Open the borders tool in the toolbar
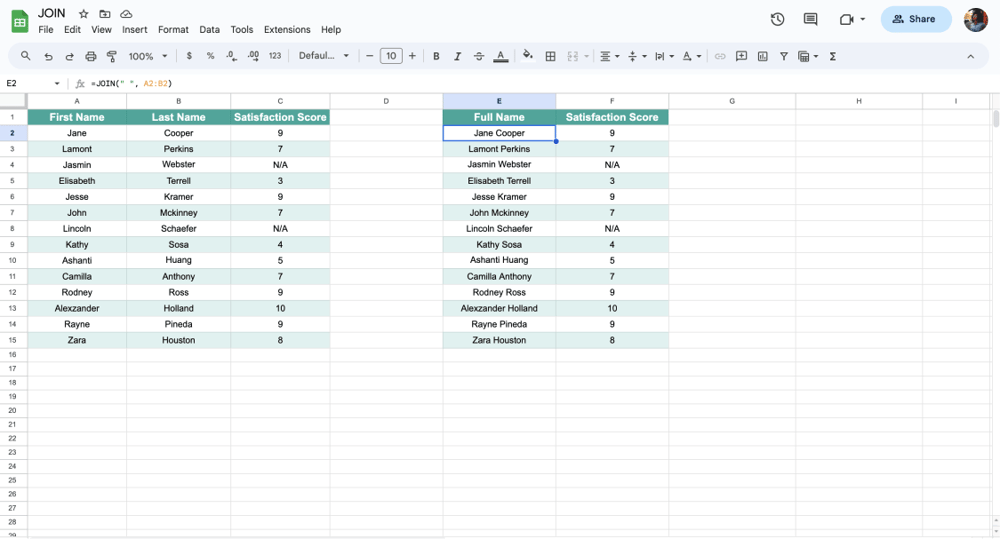 550,56
